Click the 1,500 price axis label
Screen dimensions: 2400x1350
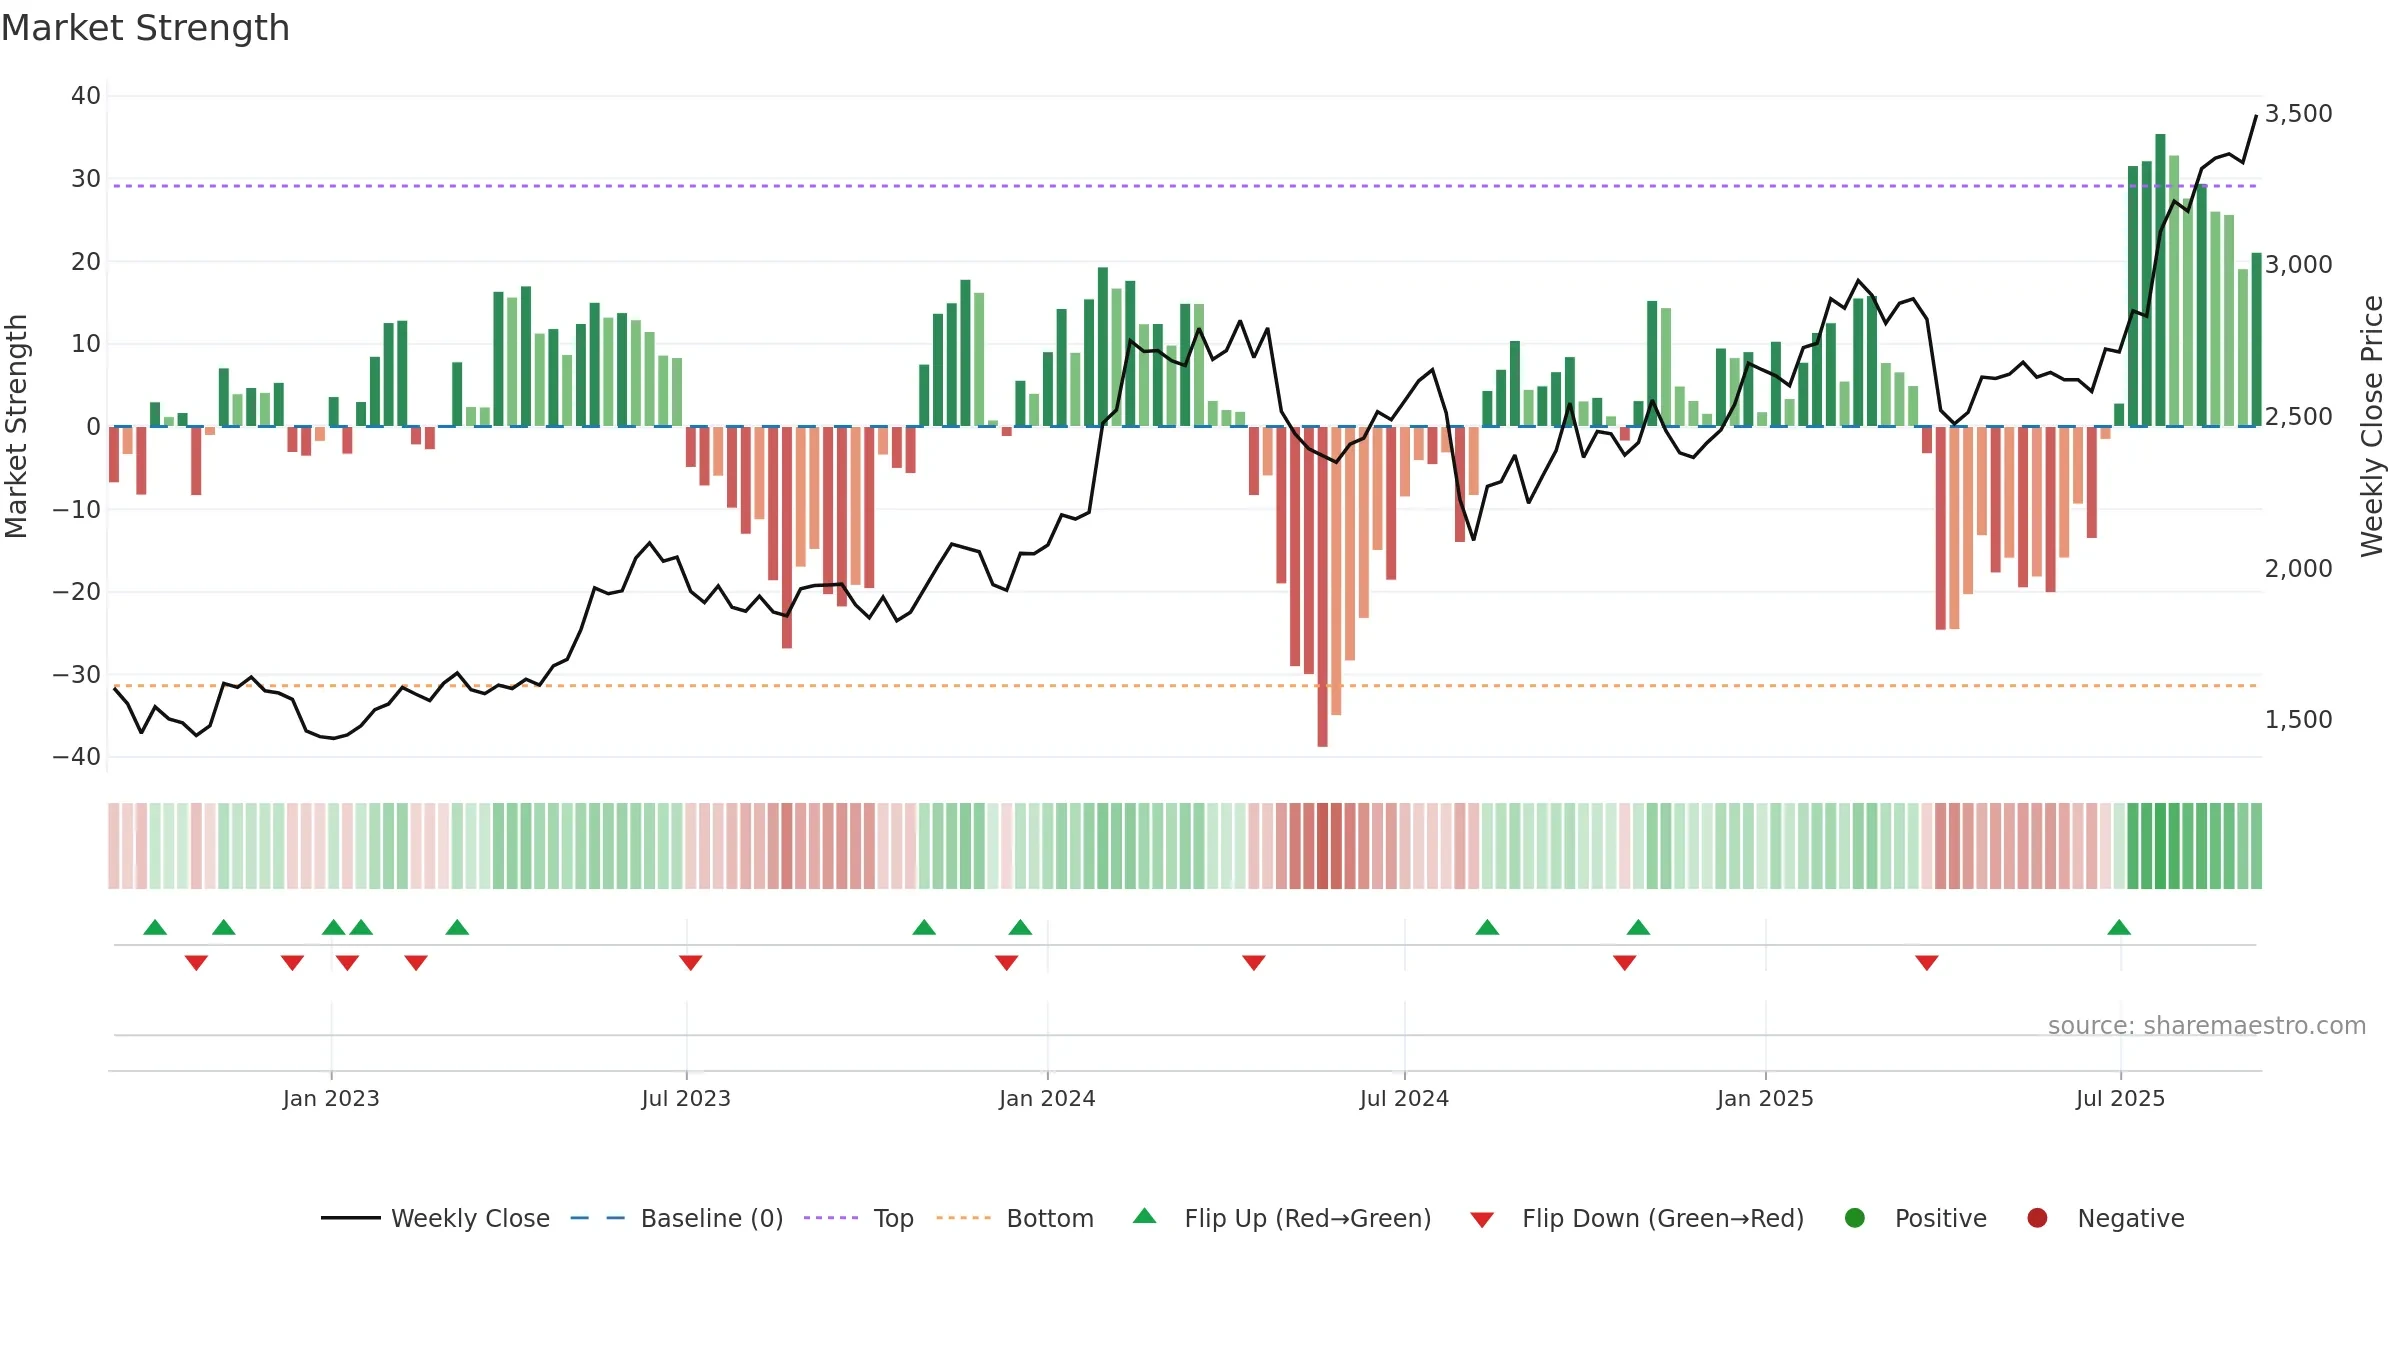[2298, 720]
